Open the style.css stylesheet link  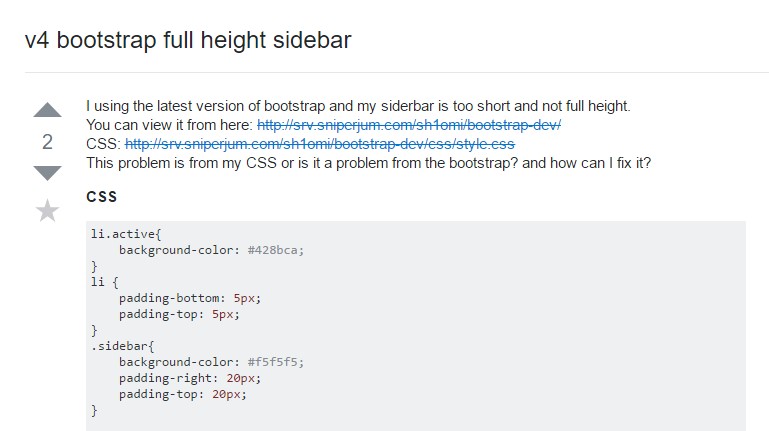click(x=320, y=144)
